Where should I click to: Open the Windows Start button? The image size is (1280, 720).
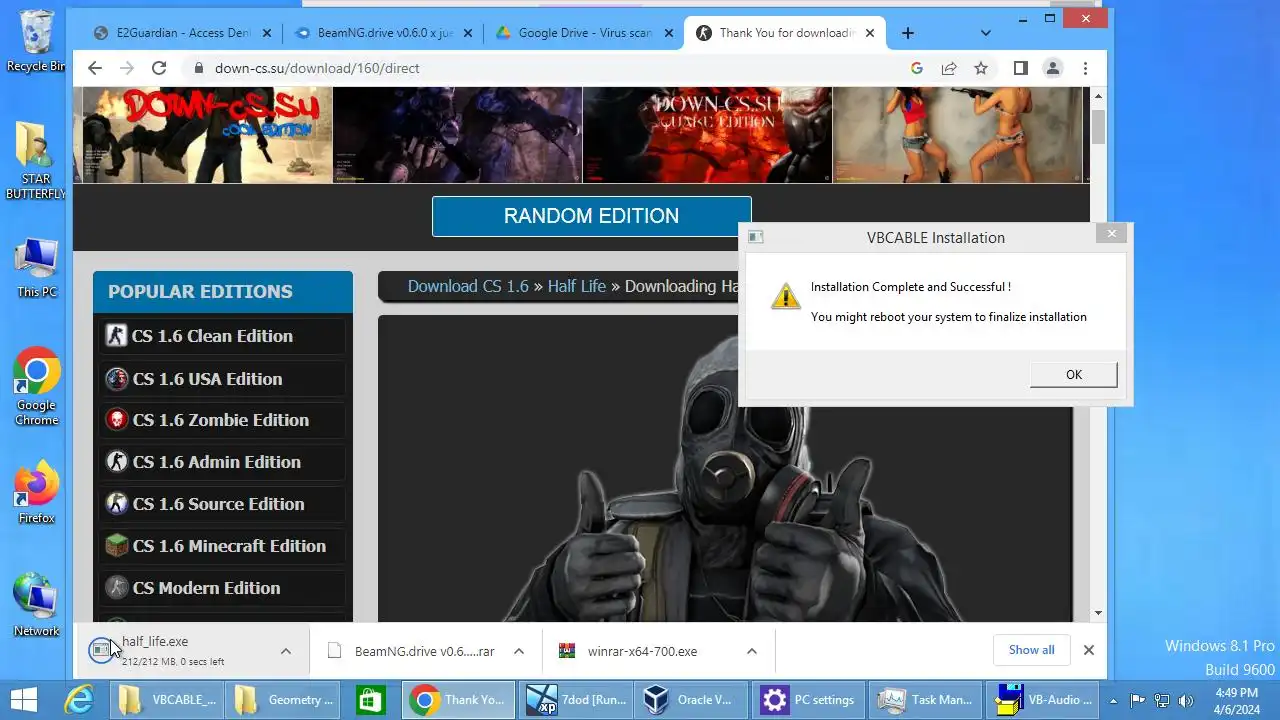24,700
